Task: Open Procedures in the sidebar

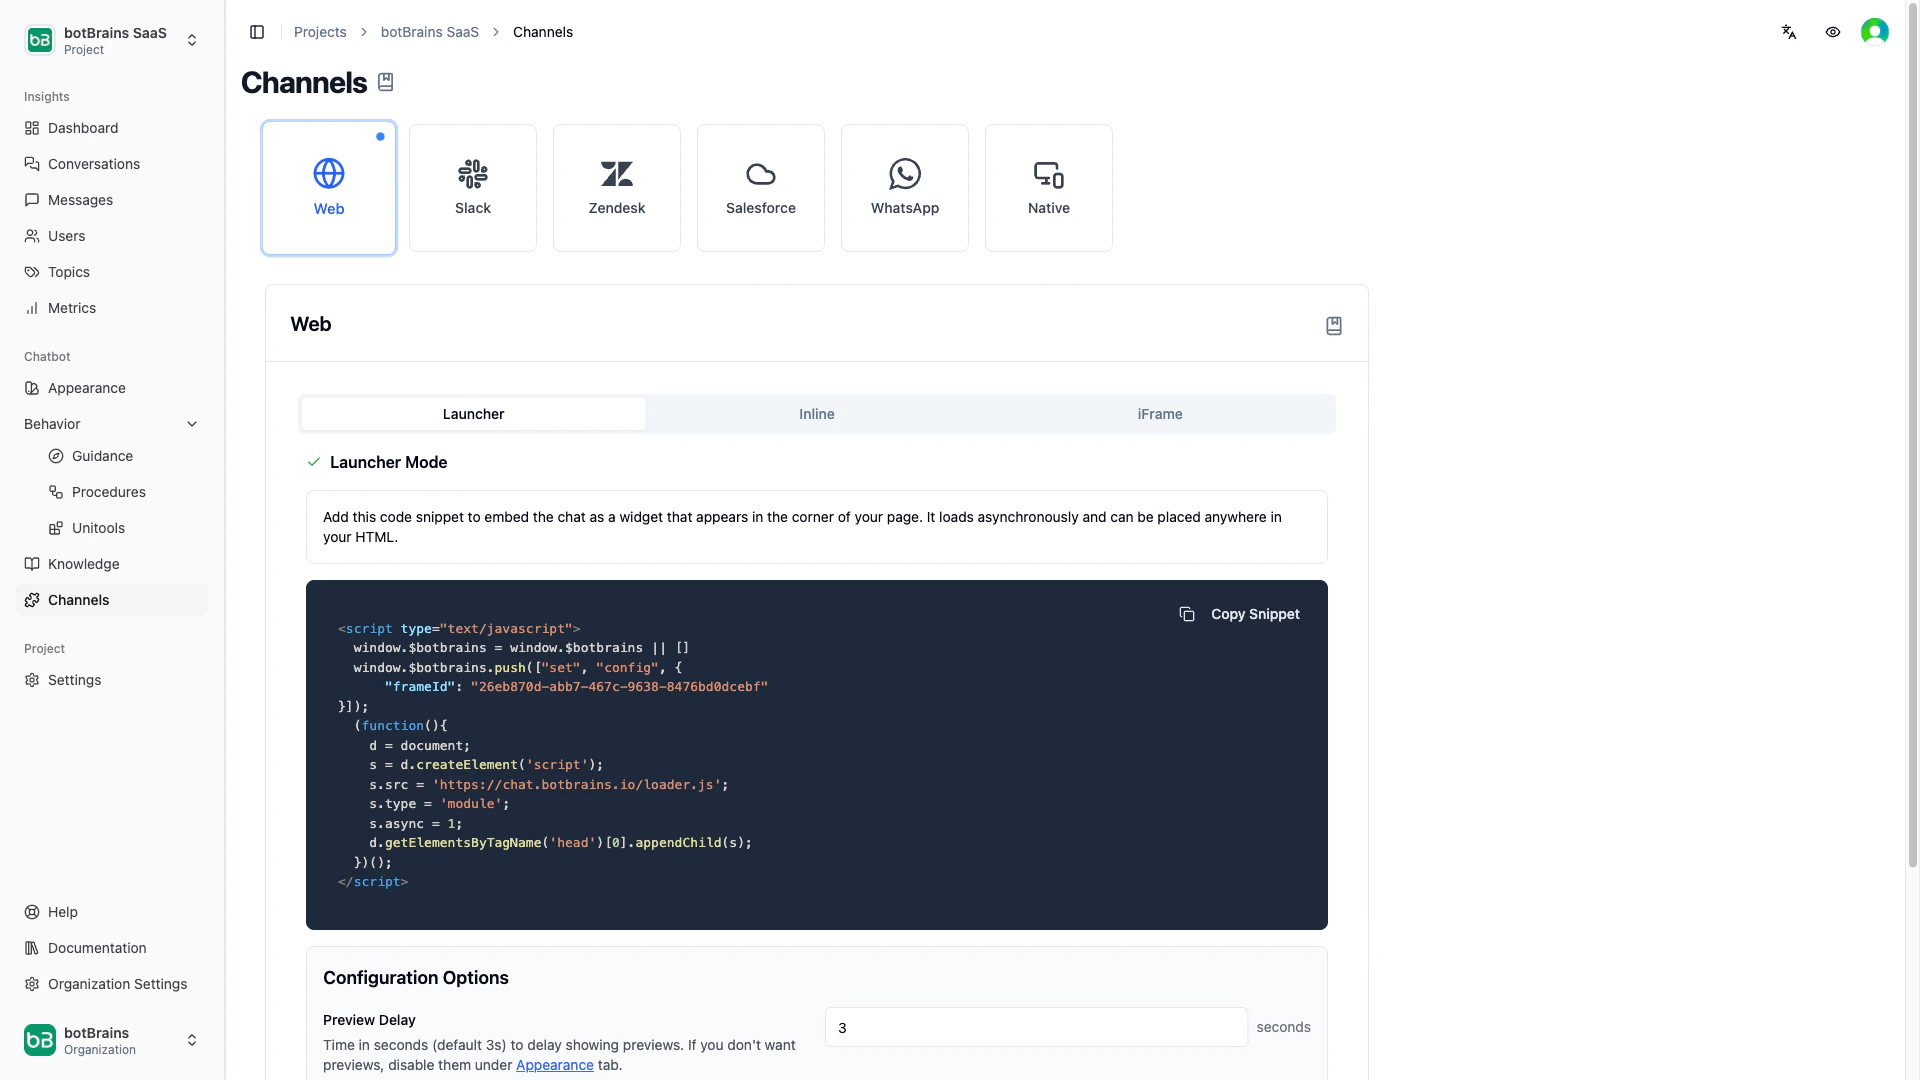Action: coord(108,492)
